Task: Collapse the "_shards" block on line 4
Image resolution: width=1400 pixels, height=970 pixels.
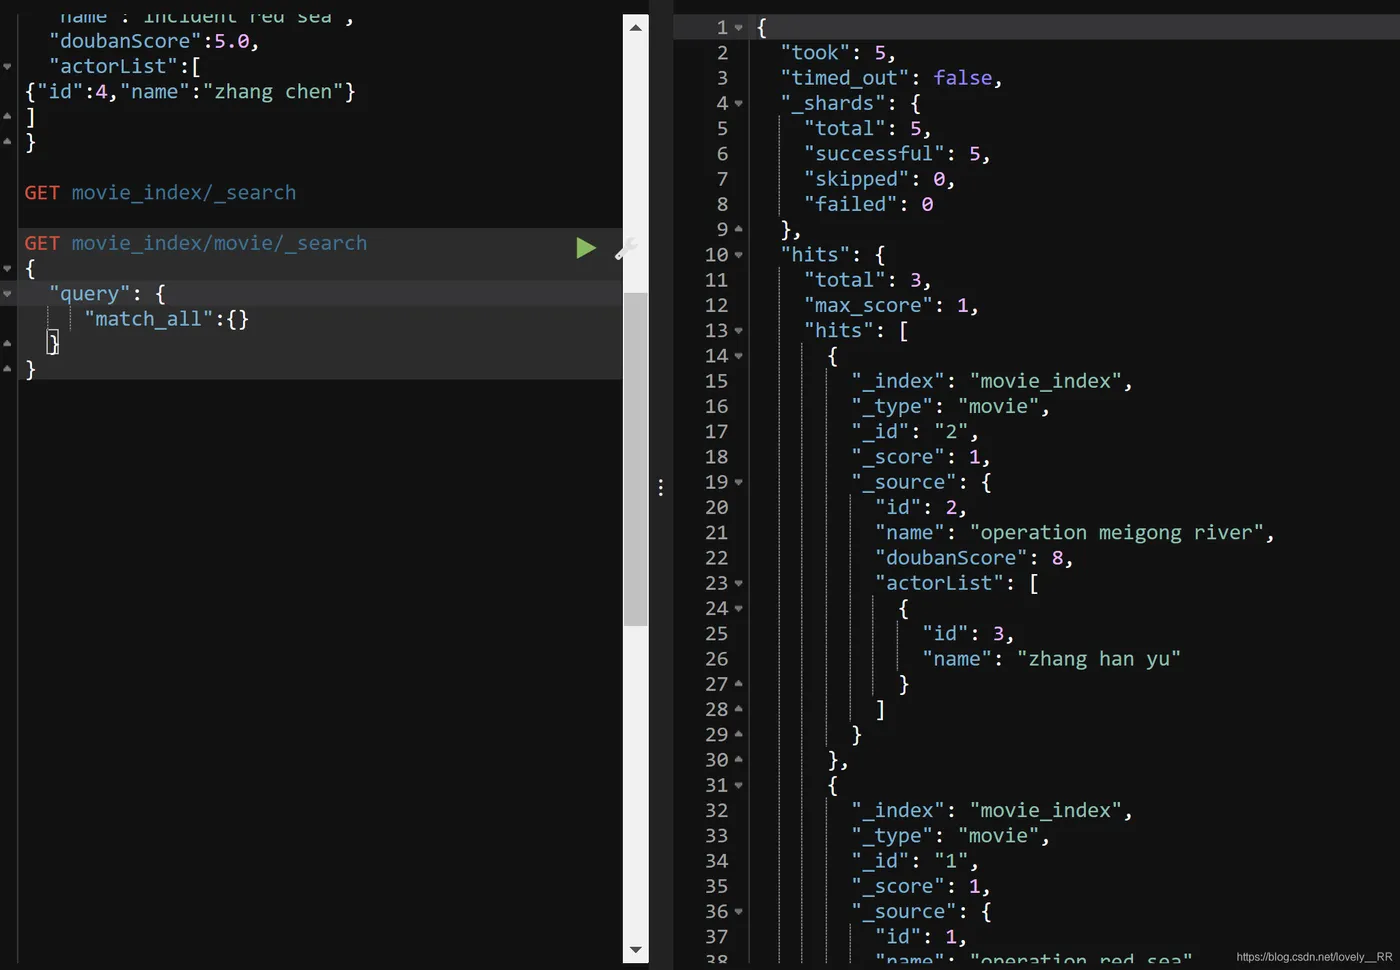Action: 739,104
